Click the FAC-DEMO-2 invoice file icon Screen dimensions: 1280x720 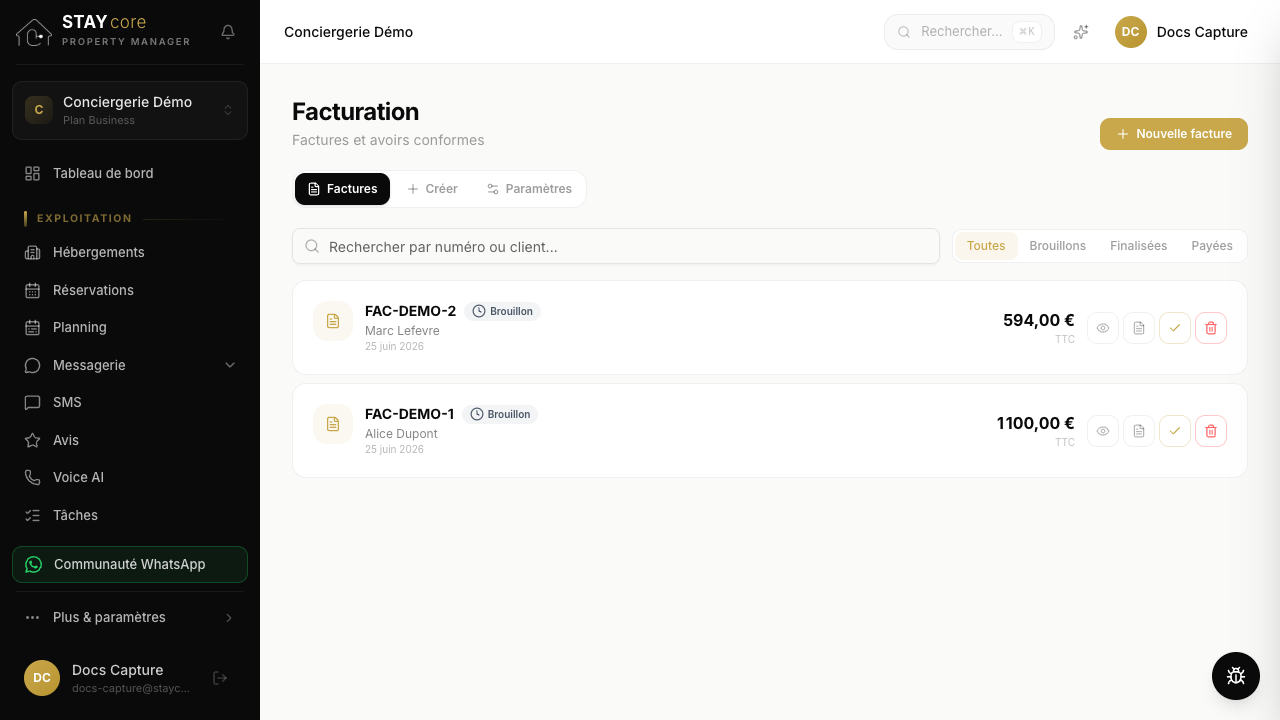click(x=333, y=321)
